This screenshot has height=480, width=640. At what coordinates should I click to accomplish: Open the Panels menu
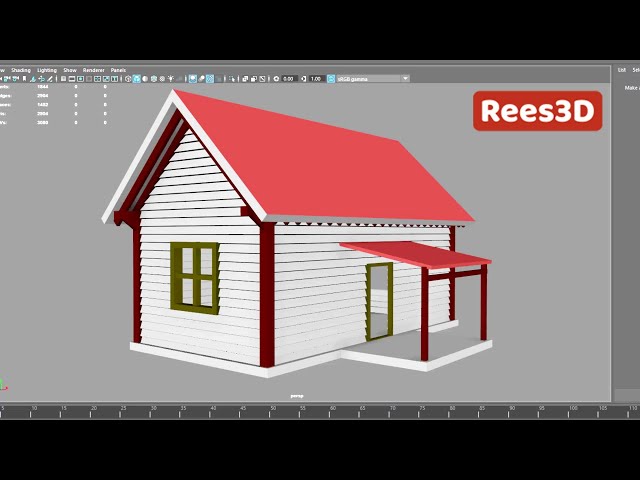(x=118, y=70)
